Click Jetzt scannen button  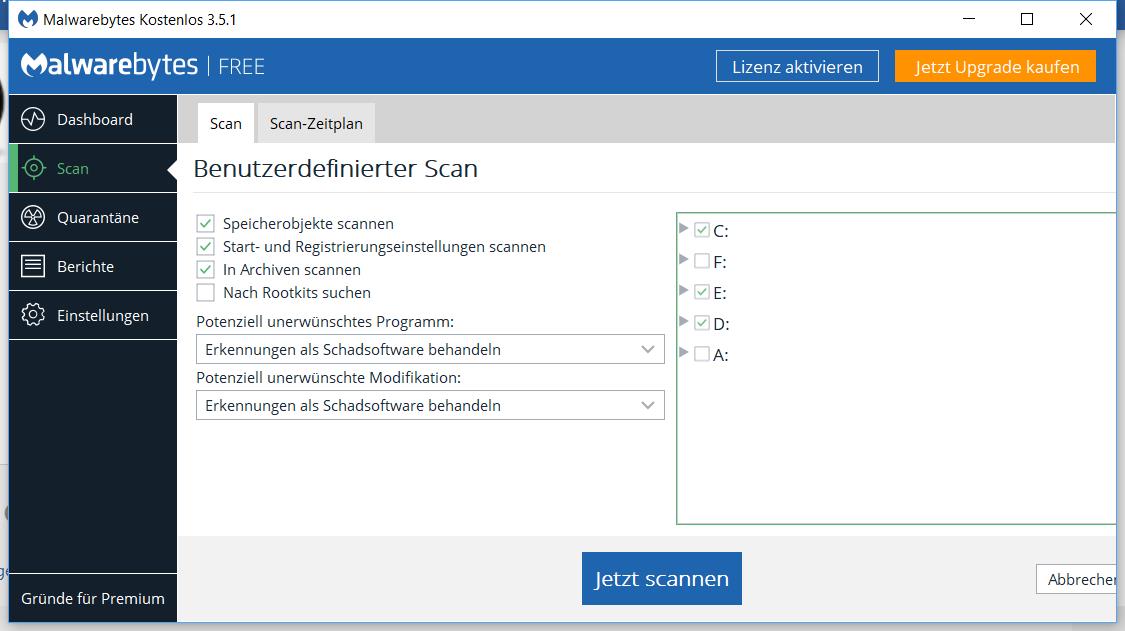(662, 578)
